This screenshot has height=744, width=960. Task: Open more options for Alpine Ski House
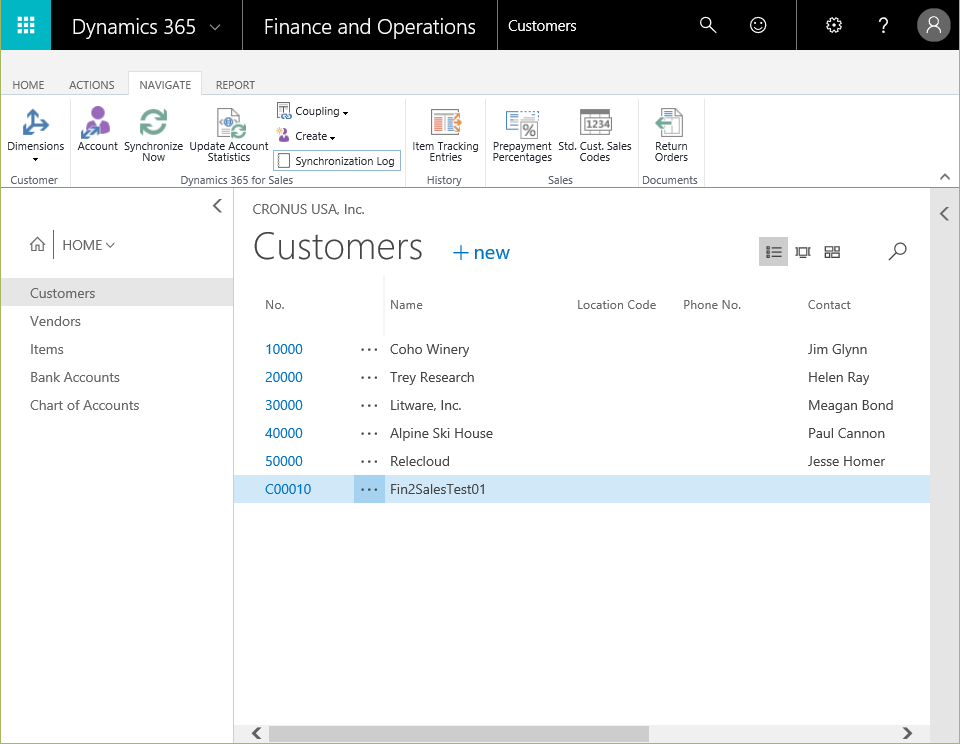point(369,434)
